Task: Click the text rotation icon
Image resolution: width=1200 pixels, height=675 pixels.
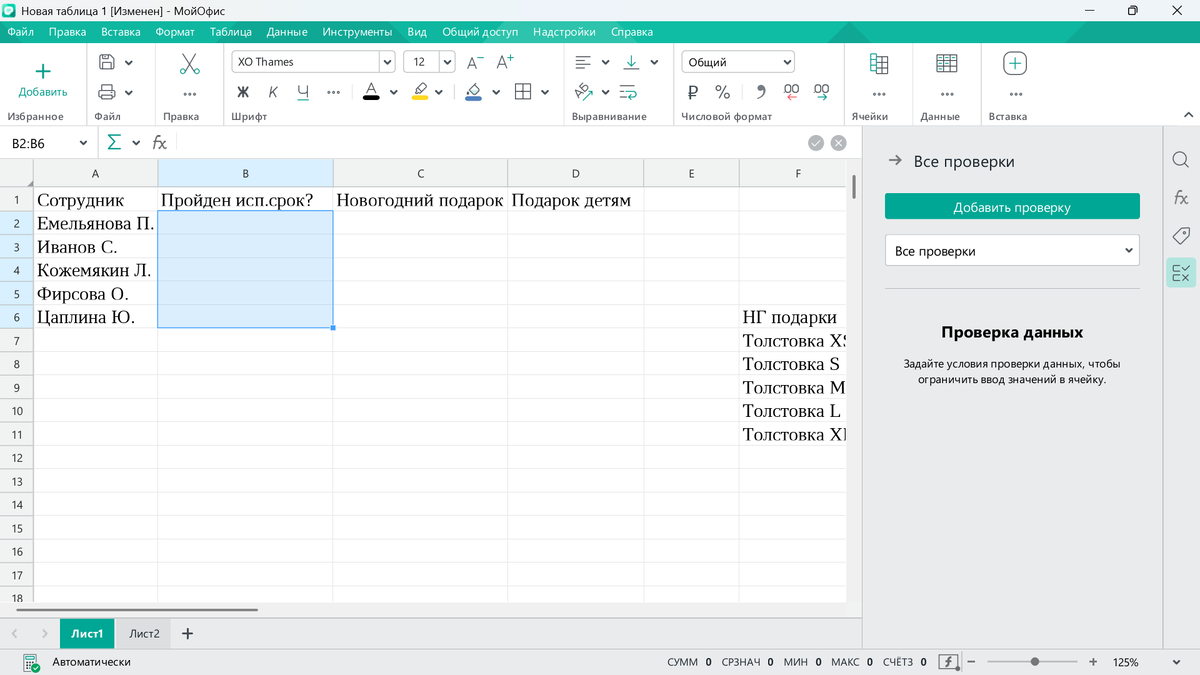Action: [584, 92]
